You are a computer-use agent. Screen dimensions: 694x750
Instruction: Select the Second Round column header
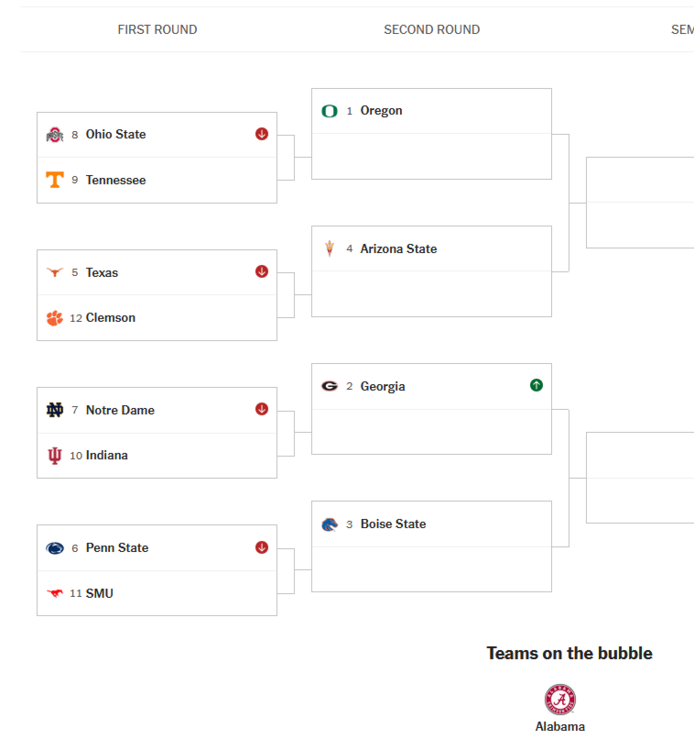432,30
